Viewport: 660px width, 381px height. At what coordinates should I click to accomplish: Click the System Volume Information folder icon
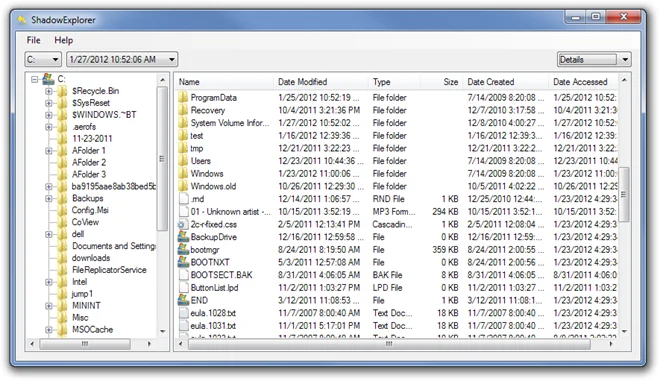(183, 123)
